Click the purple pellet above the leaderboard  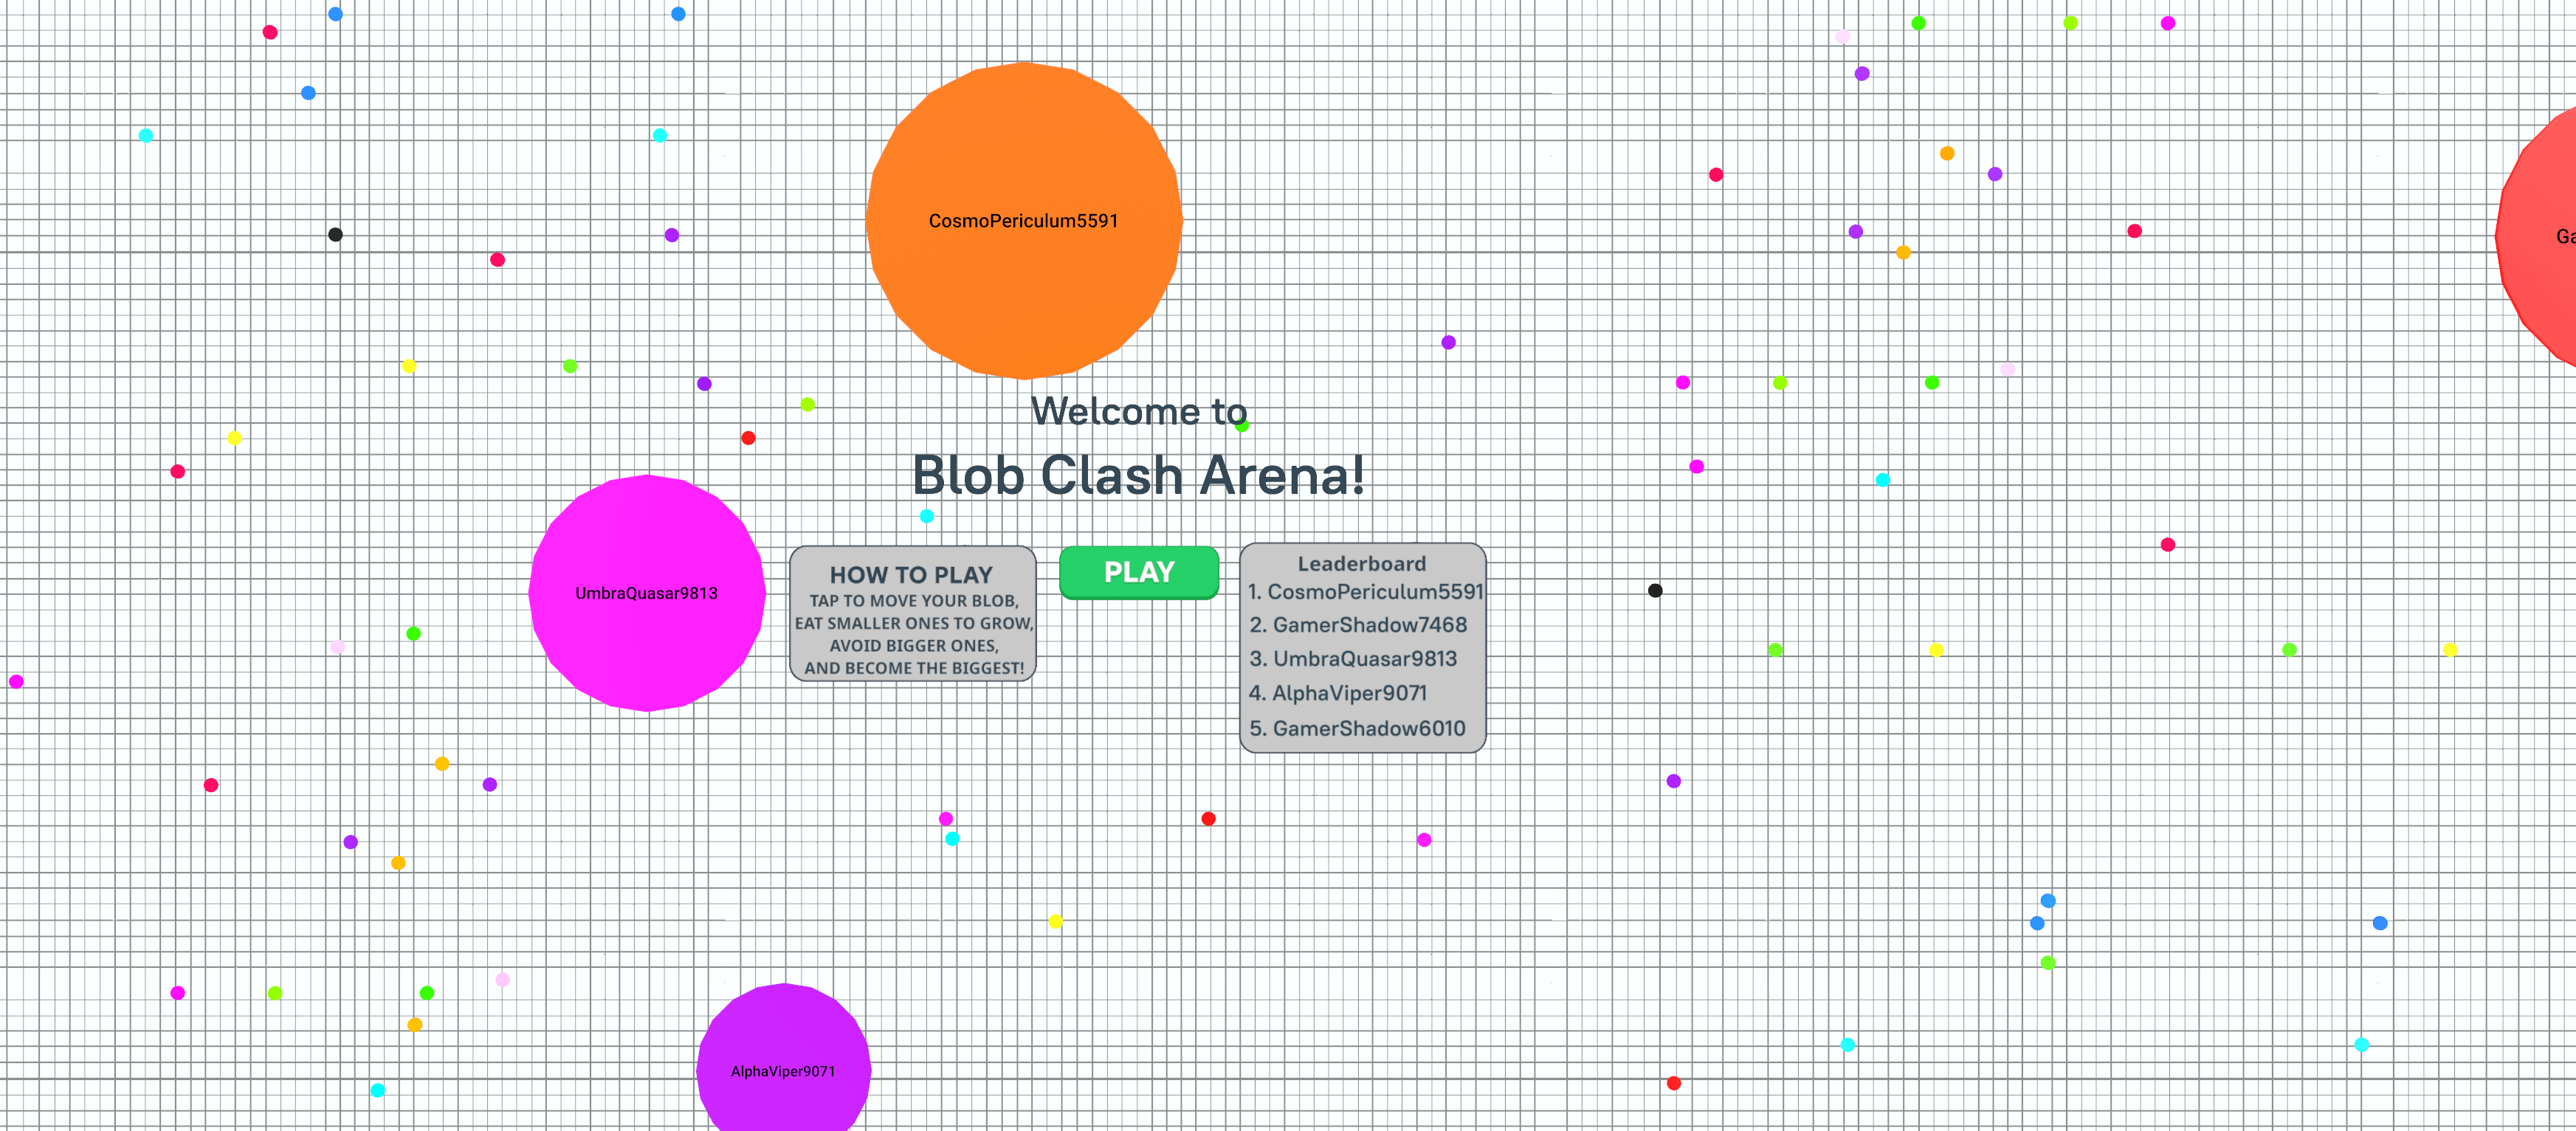point(1448,342)
